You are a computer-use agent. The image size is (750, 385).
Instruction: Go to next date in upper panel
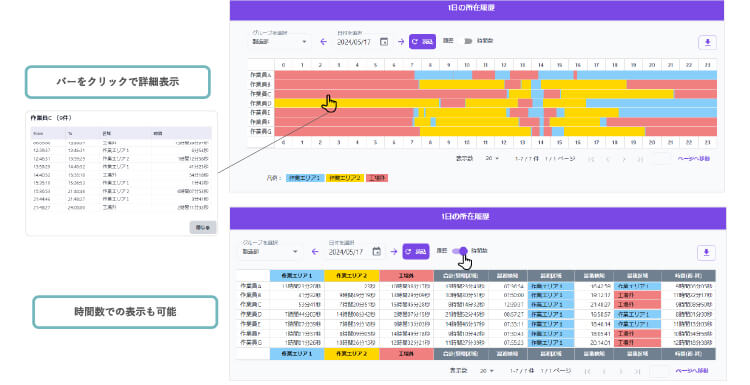401,42
